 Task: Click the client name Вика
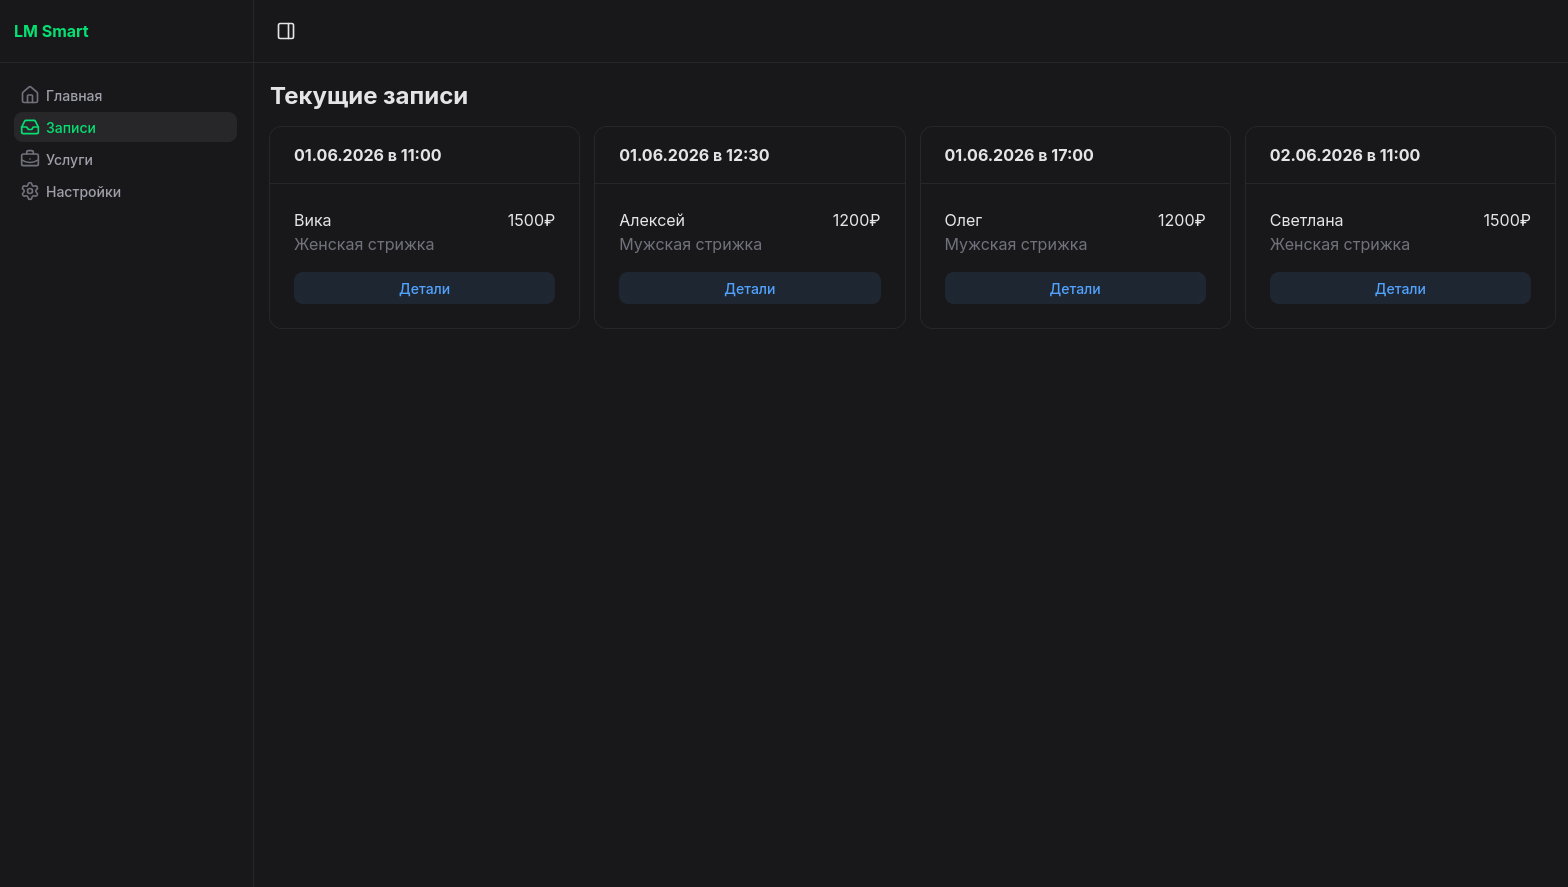[312, 220]
